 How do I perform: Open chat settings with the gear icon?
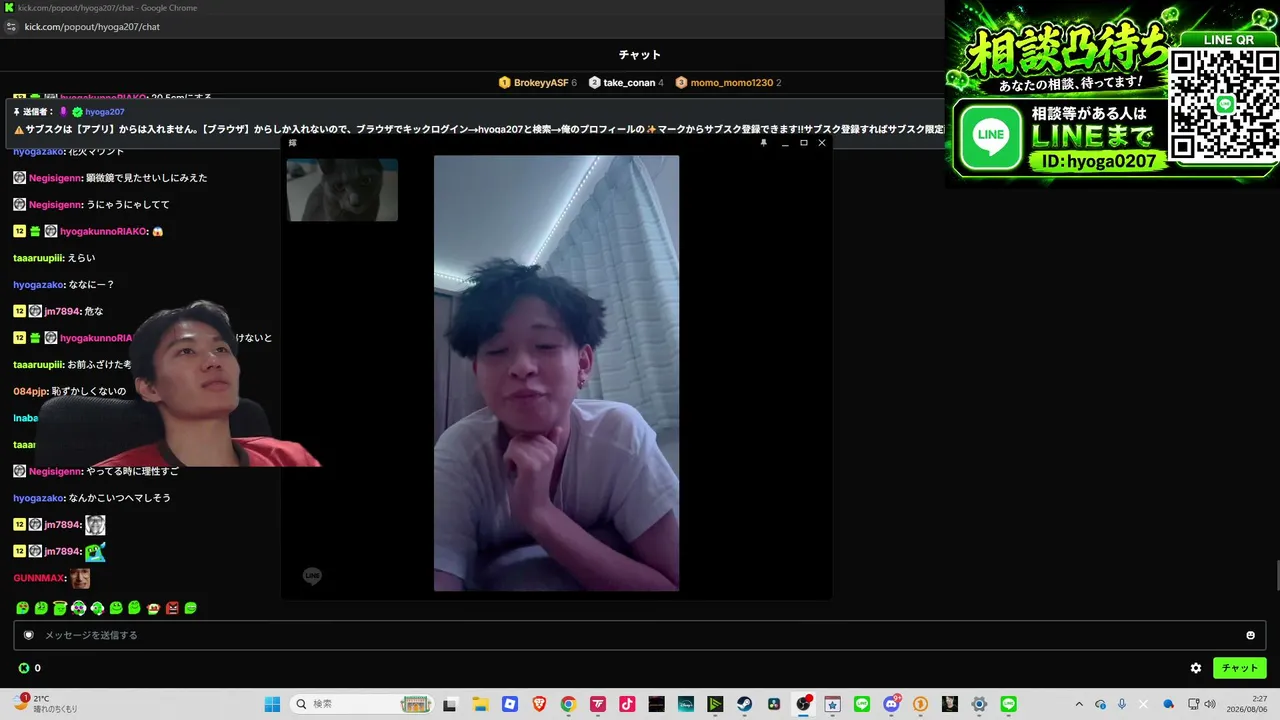coord(1195,668)
